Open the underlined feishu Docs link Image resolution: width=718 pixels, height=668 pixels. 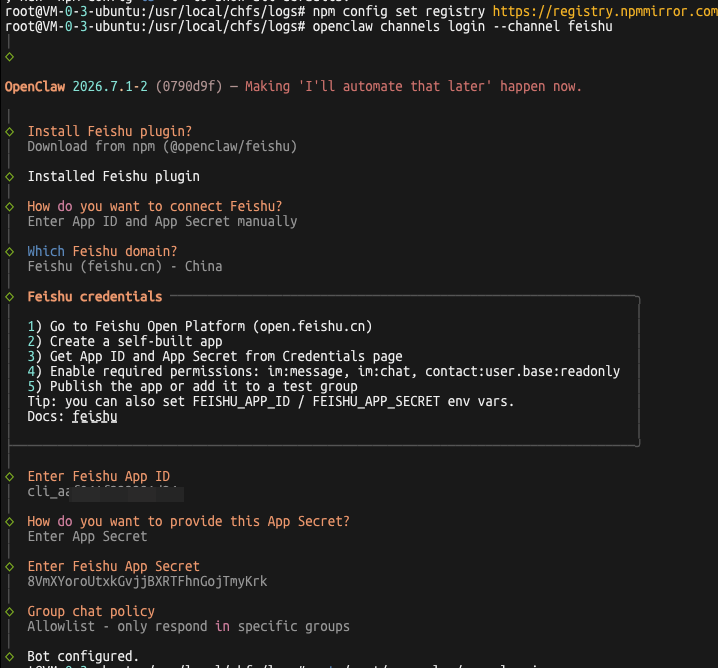[95, 417]
